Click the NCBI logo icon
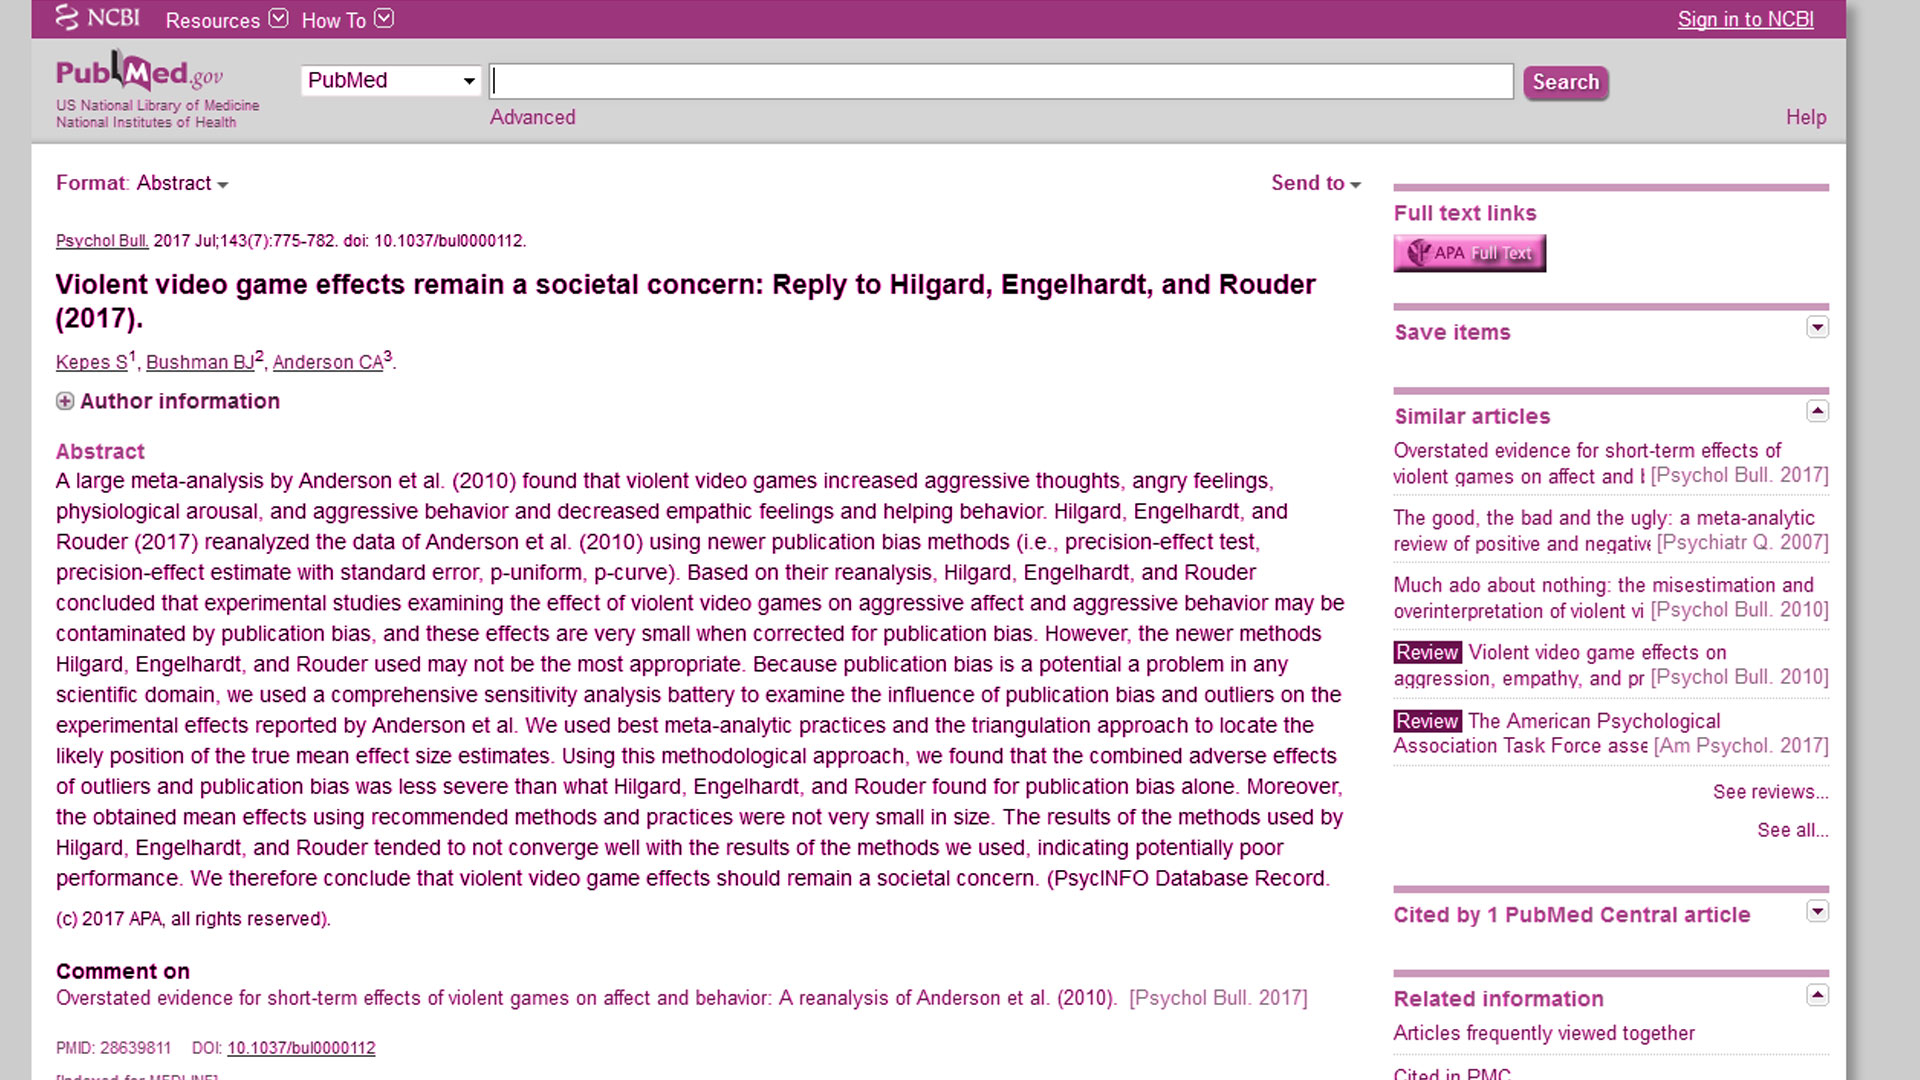This screenshot has height=1080, width=1920. (x=67, y=18)
